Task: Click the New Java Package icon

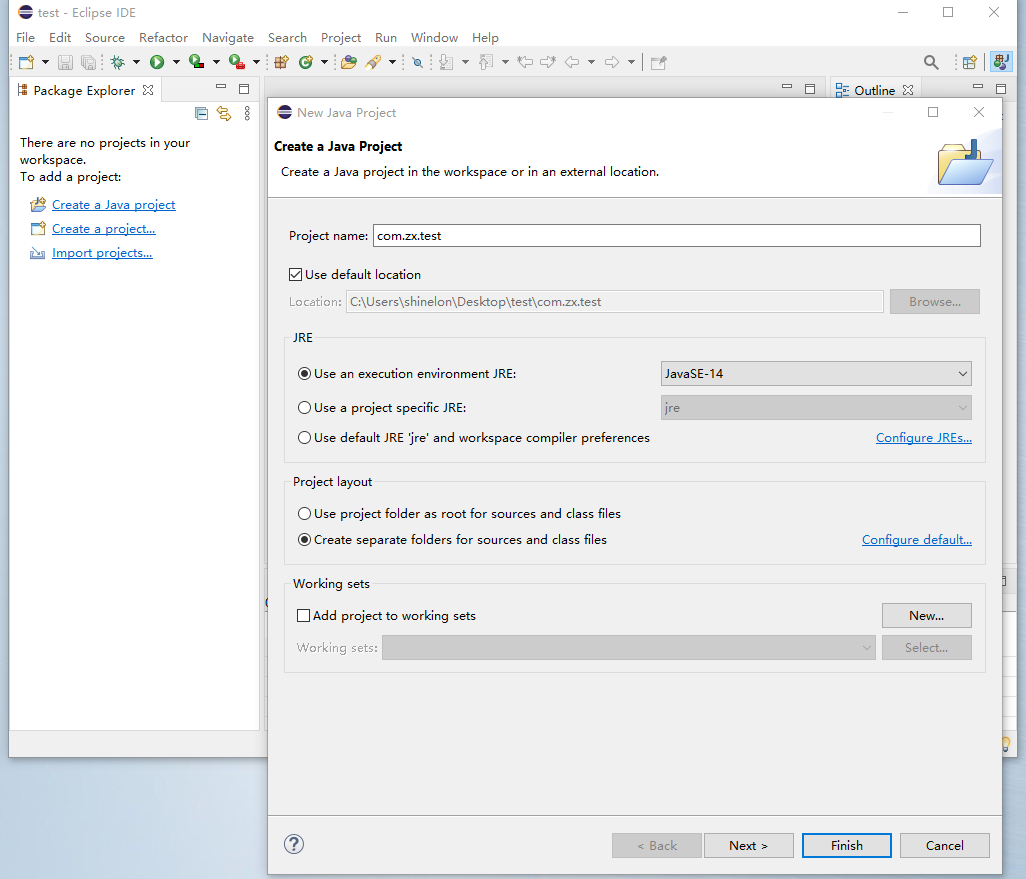Action: point(282,62)
